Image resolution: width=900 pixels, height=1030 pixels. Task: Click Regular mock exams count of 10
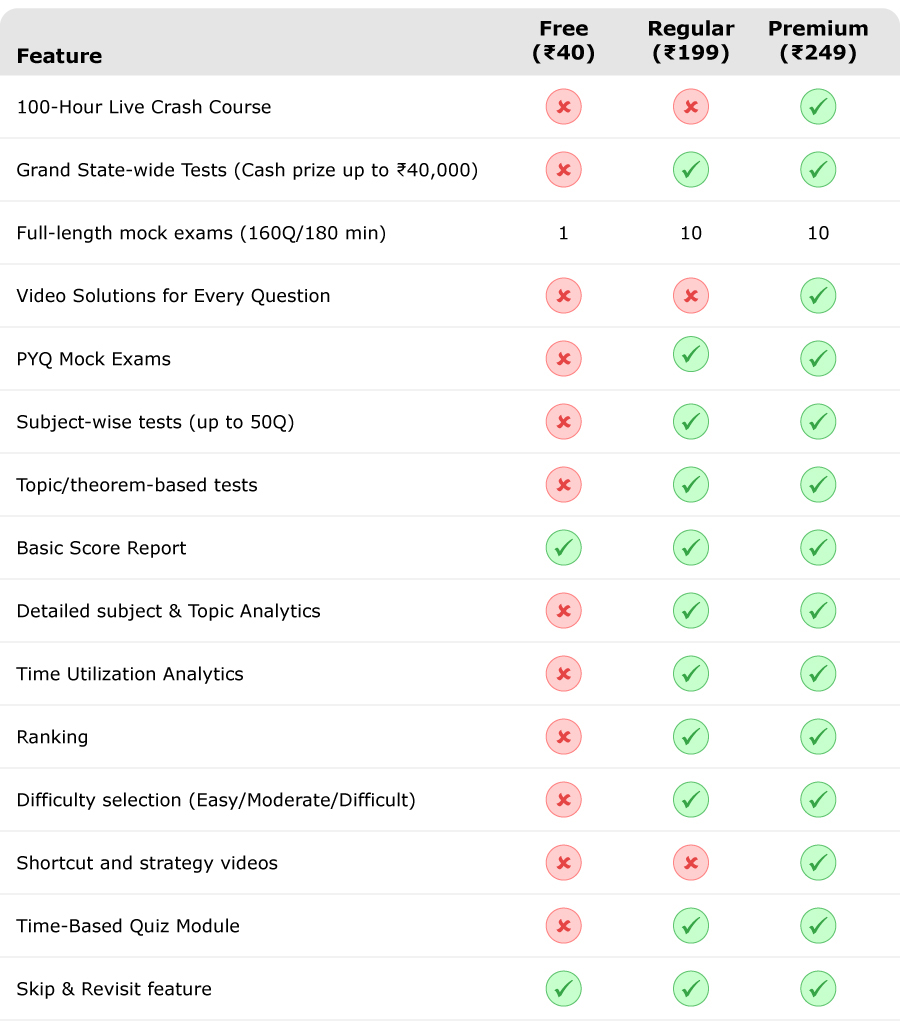691,233
